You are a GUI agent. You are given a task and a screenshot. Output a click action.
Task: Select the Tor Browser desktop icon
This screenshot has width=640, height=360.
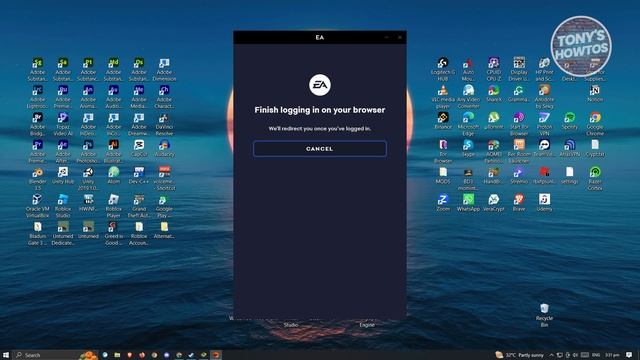pyautogui.click(x=443, y=151)
